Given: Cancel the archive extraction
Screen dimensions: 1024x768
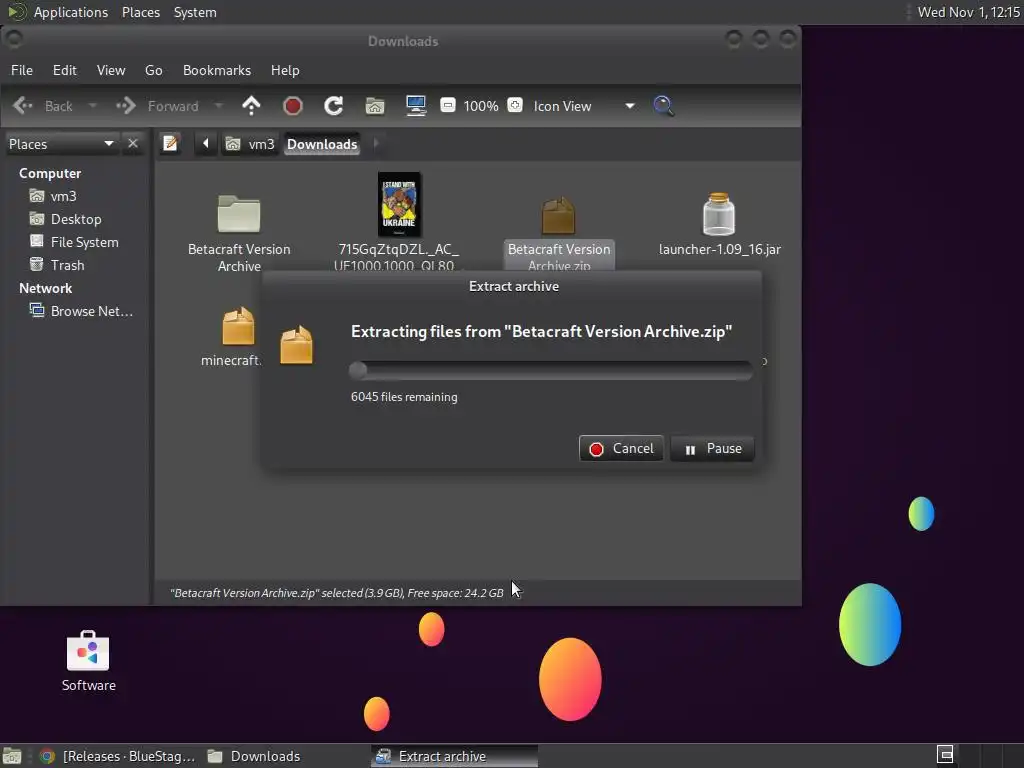Looking at the screenshot, I should click(x=621, y=449).
